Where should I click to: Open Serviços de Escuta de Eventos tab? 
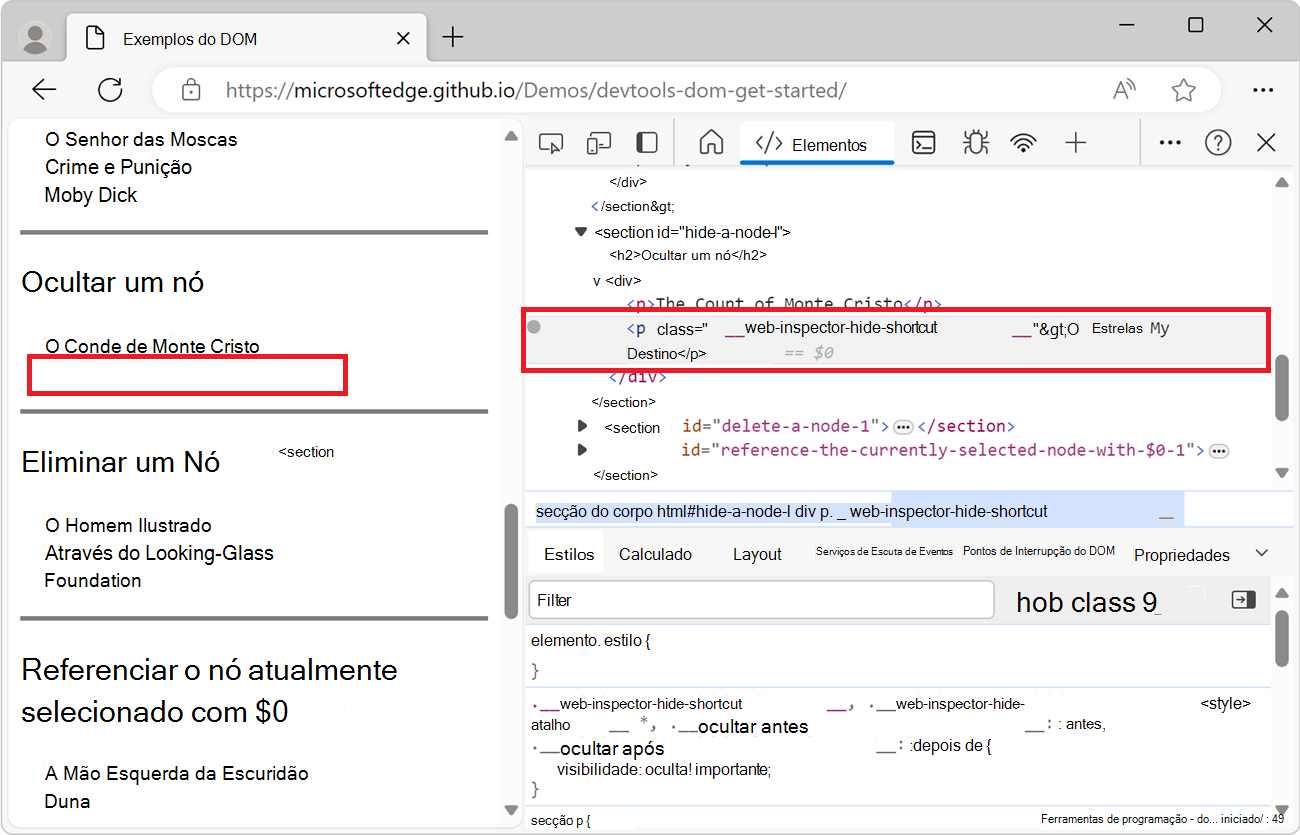(884, 551)
